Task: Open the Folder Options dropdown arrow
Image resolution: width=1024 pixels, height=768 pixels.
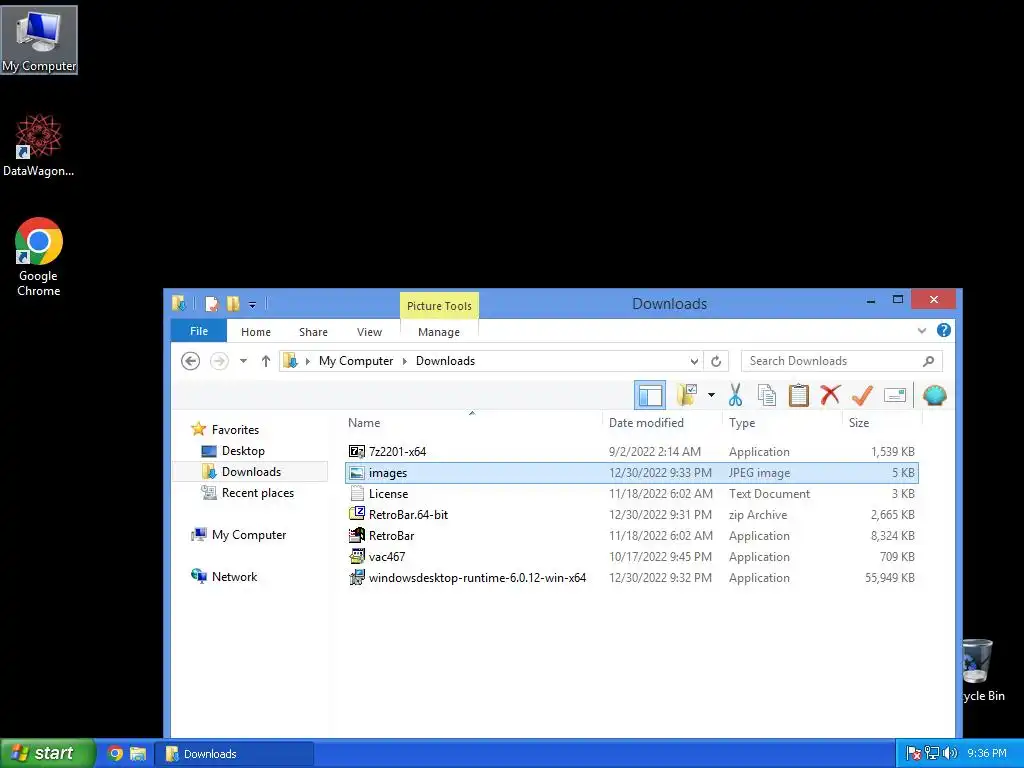Action: pos(711,395)
